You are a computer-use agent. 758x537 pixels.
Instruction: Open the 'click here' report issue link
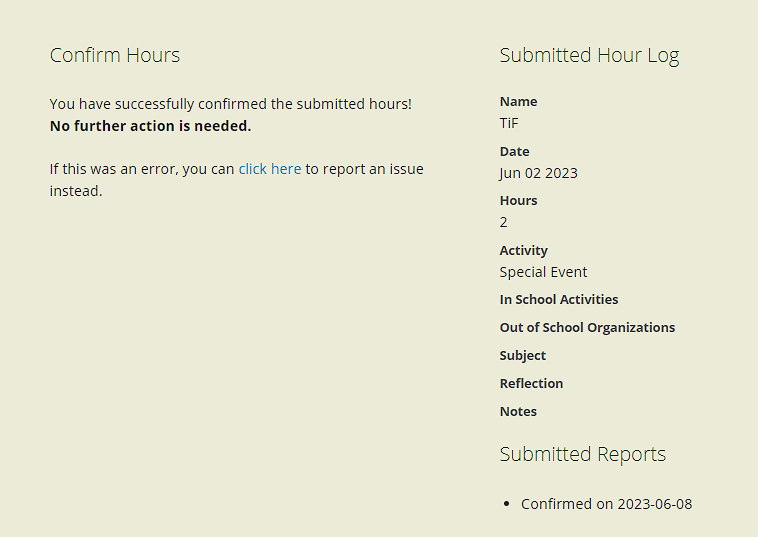coord(270,169)
